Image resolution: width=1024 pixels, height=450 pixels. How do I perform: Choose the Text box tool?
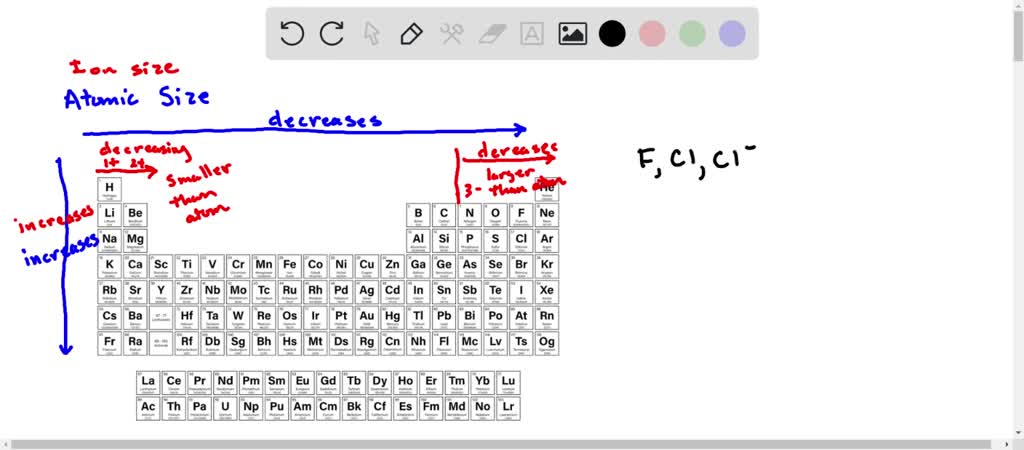[x=532, y=33]
